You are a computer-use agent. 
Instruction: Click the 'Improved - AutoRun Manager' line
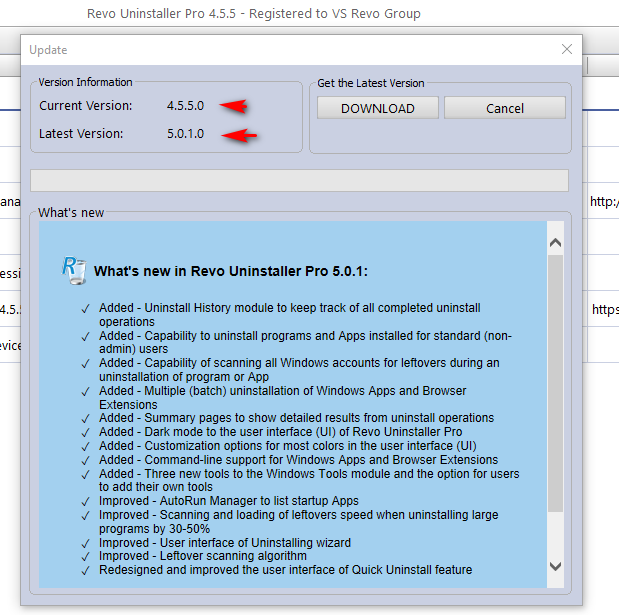[229, 501]
